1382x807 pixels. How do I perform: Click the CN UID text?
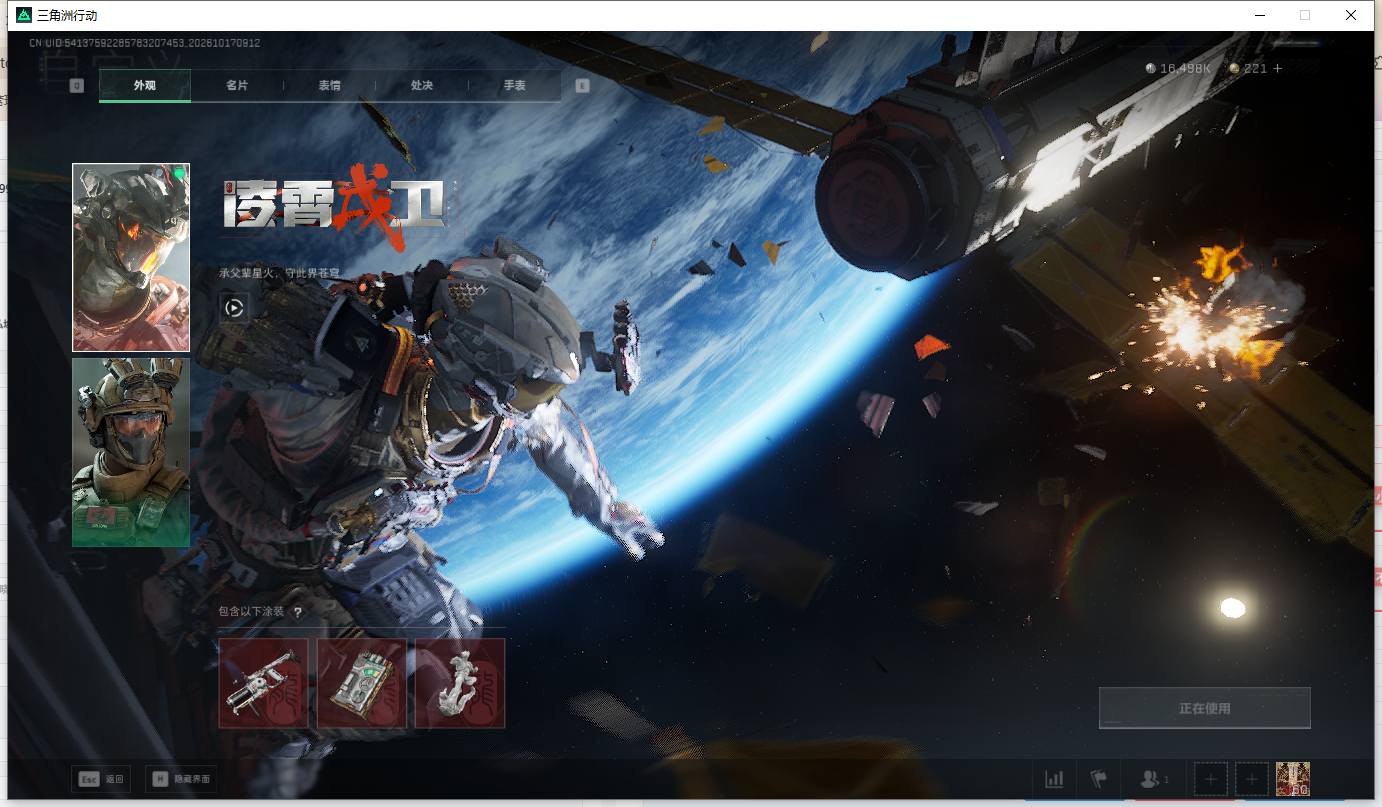(145, 43)
